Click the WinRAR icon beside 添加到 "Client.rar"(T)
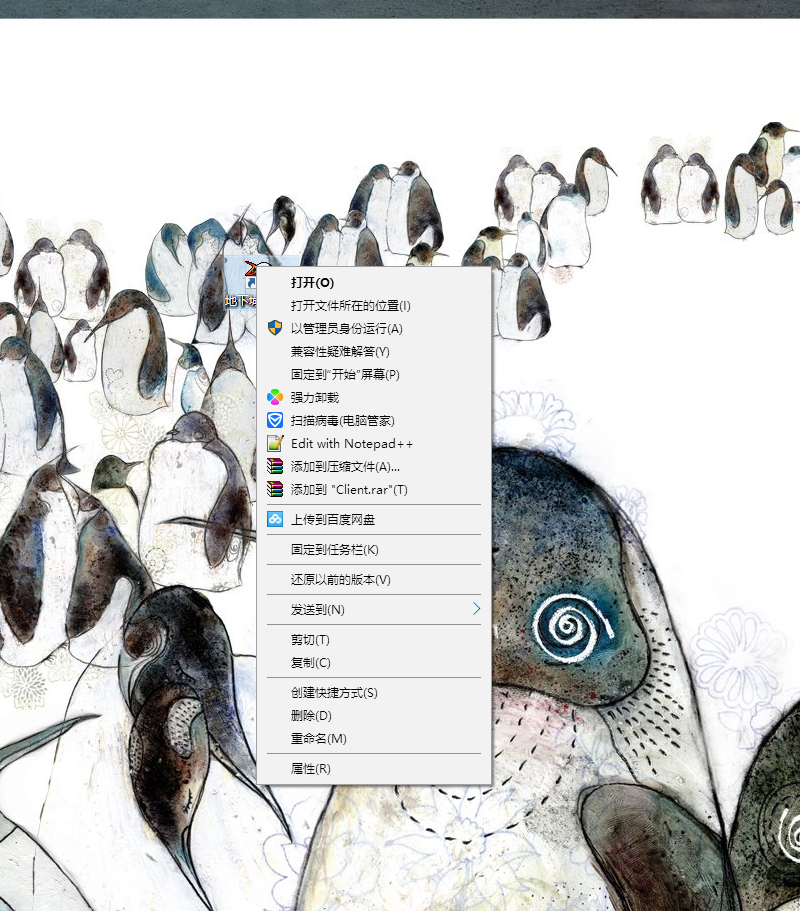This screenshot has height=911, width=800. 275,489
